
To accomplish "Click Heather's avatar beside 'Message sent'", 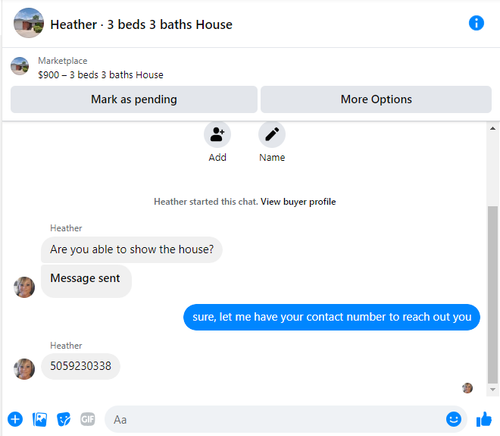I will 24,287.
